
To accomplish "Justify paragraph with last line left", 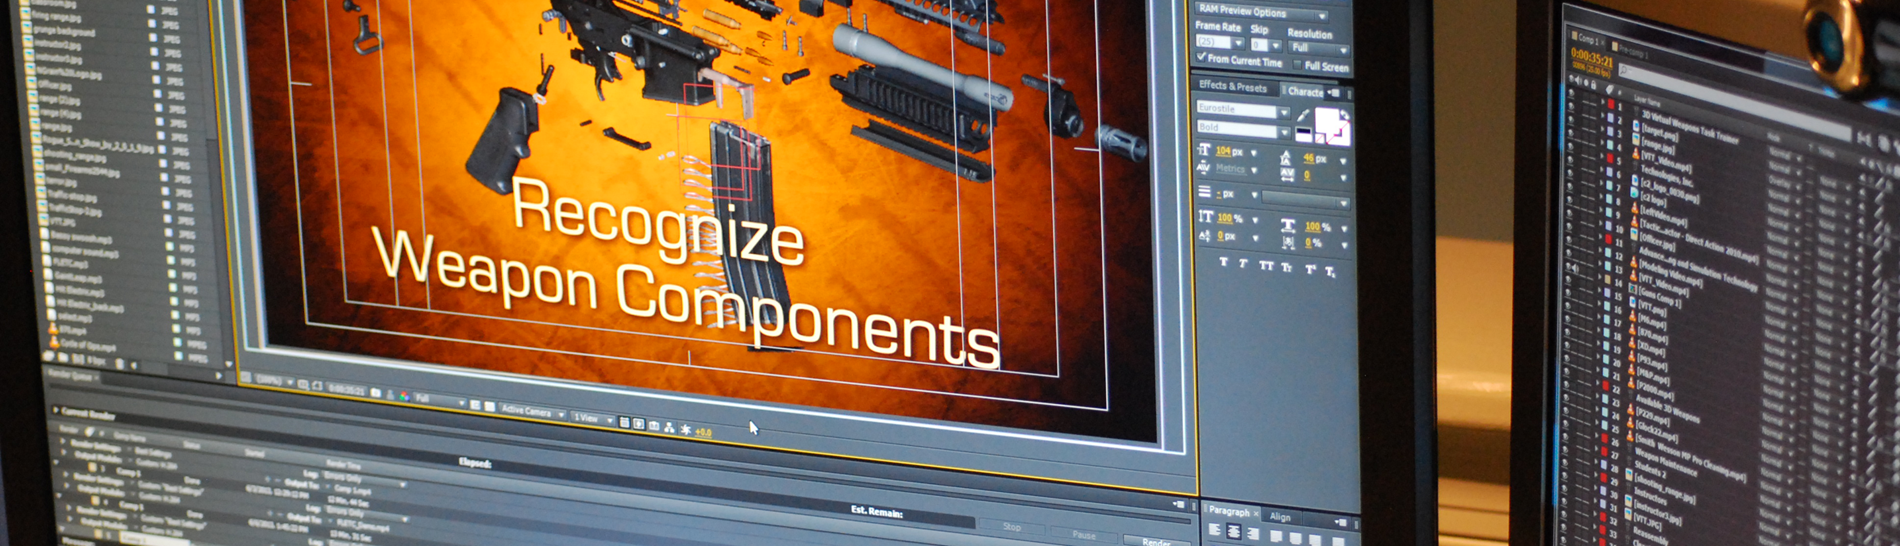I will pos(1277,536).
